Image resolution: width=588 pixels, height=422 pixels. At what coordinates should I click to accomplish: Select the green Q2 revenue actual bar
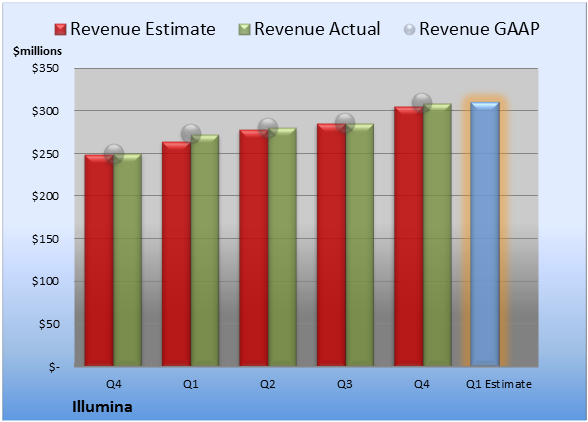click(x=282, y=247)
